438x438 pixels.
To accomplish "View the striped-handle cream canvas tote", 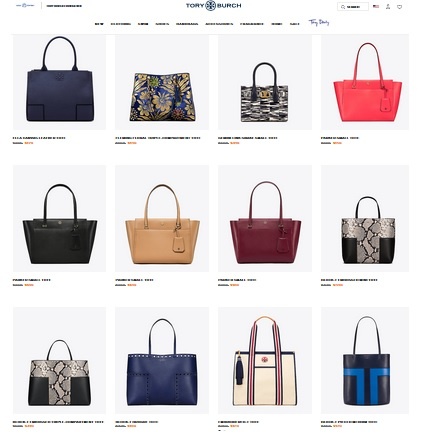I will point(265,360).
